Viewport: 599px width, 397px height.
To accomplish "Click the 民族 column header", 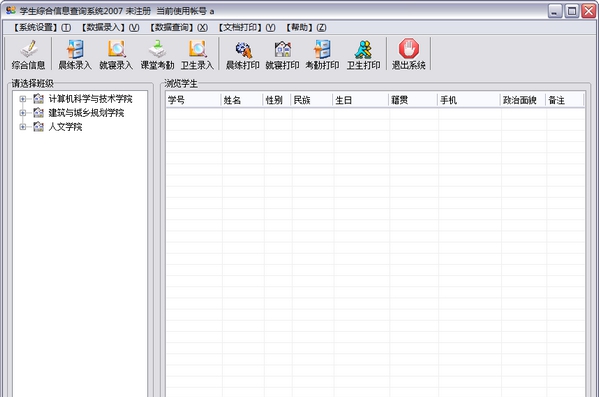I will pyautogui.click(x=312, y=100).
